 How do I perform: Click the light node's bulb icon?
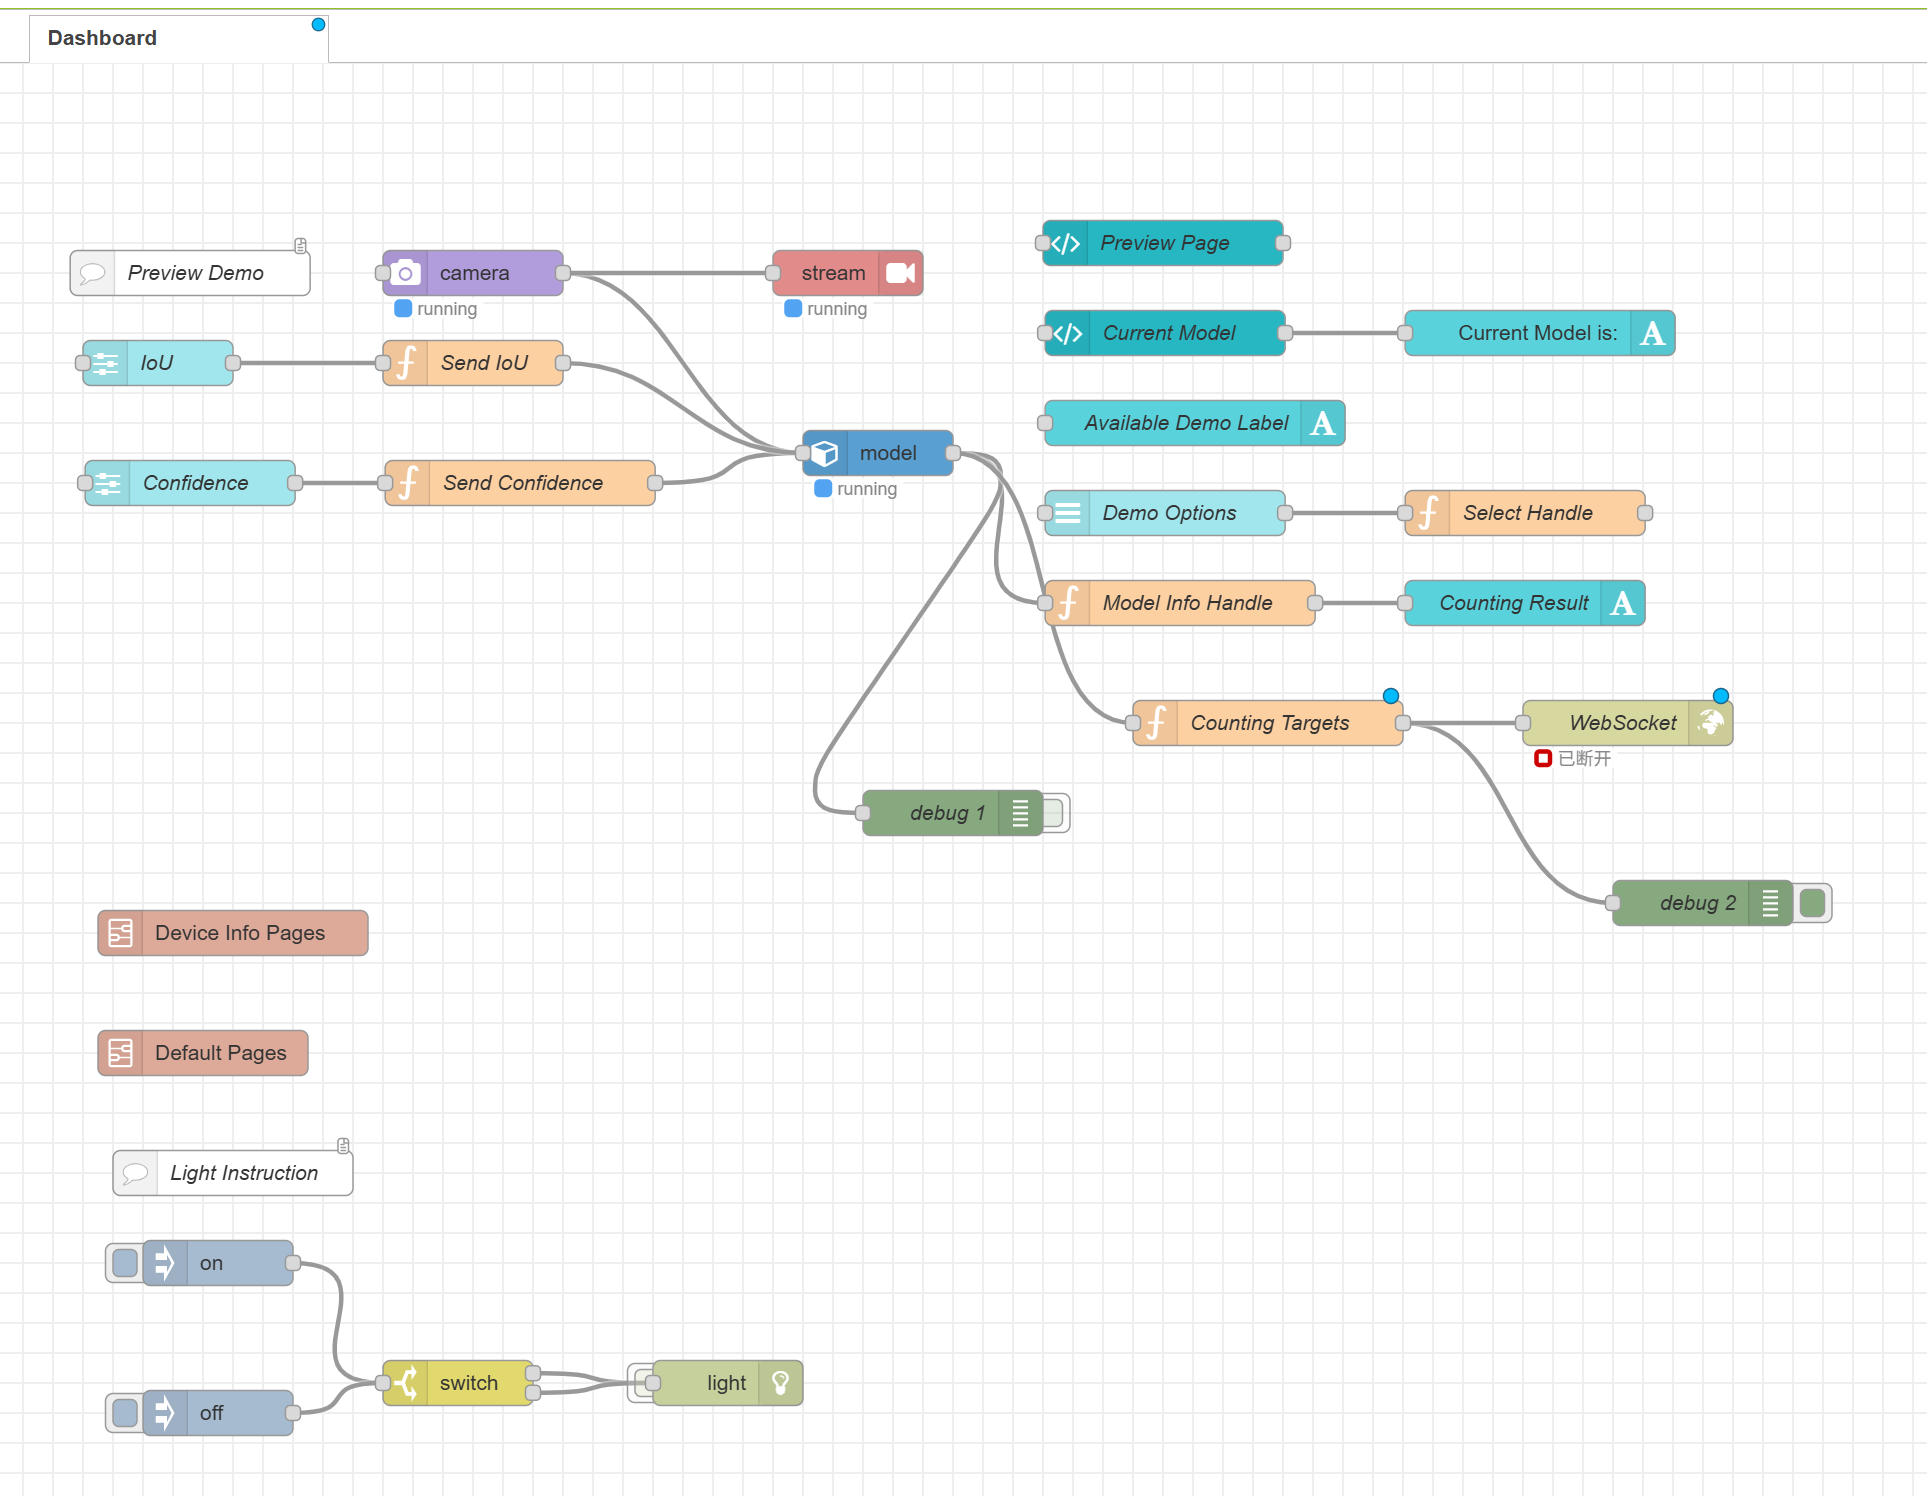pos(781,1383)
